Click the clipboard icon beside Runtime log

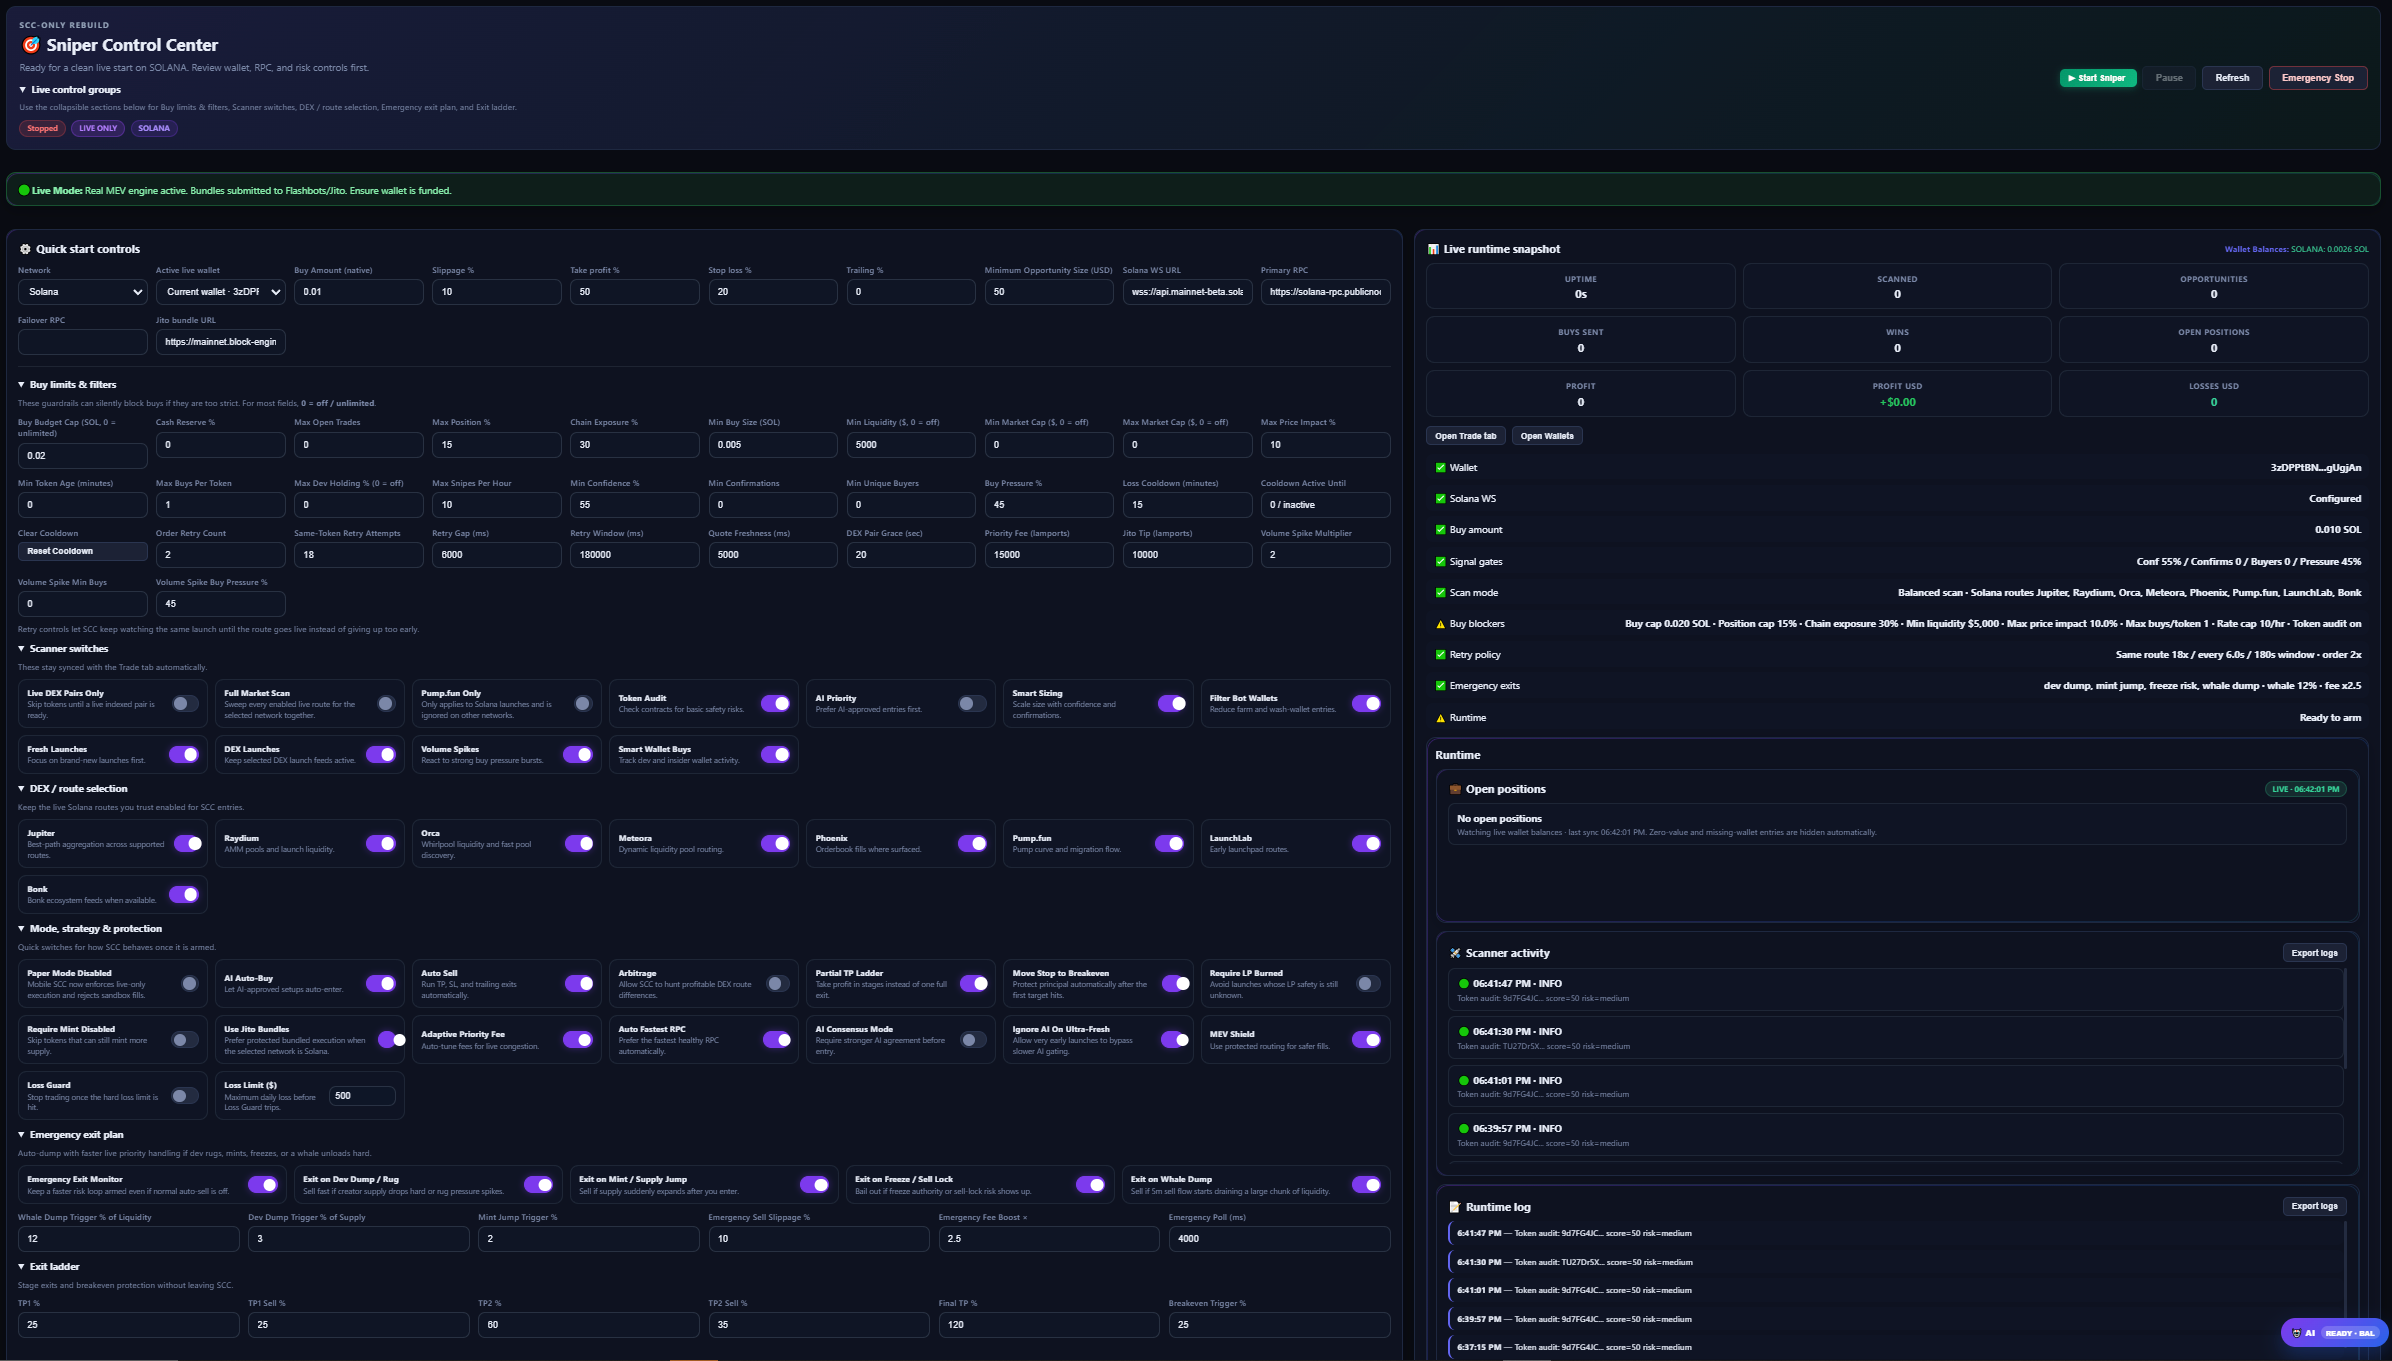[x=1455, y=1207]
